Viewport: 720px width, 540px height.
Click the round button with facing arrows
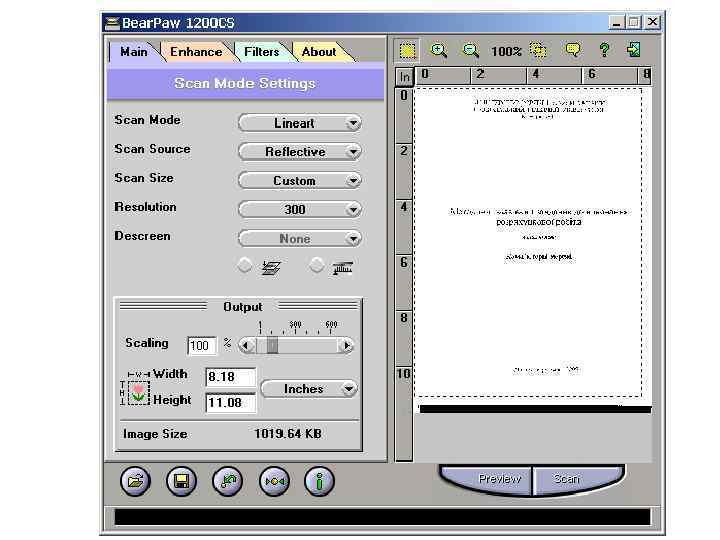coord(274,481)
